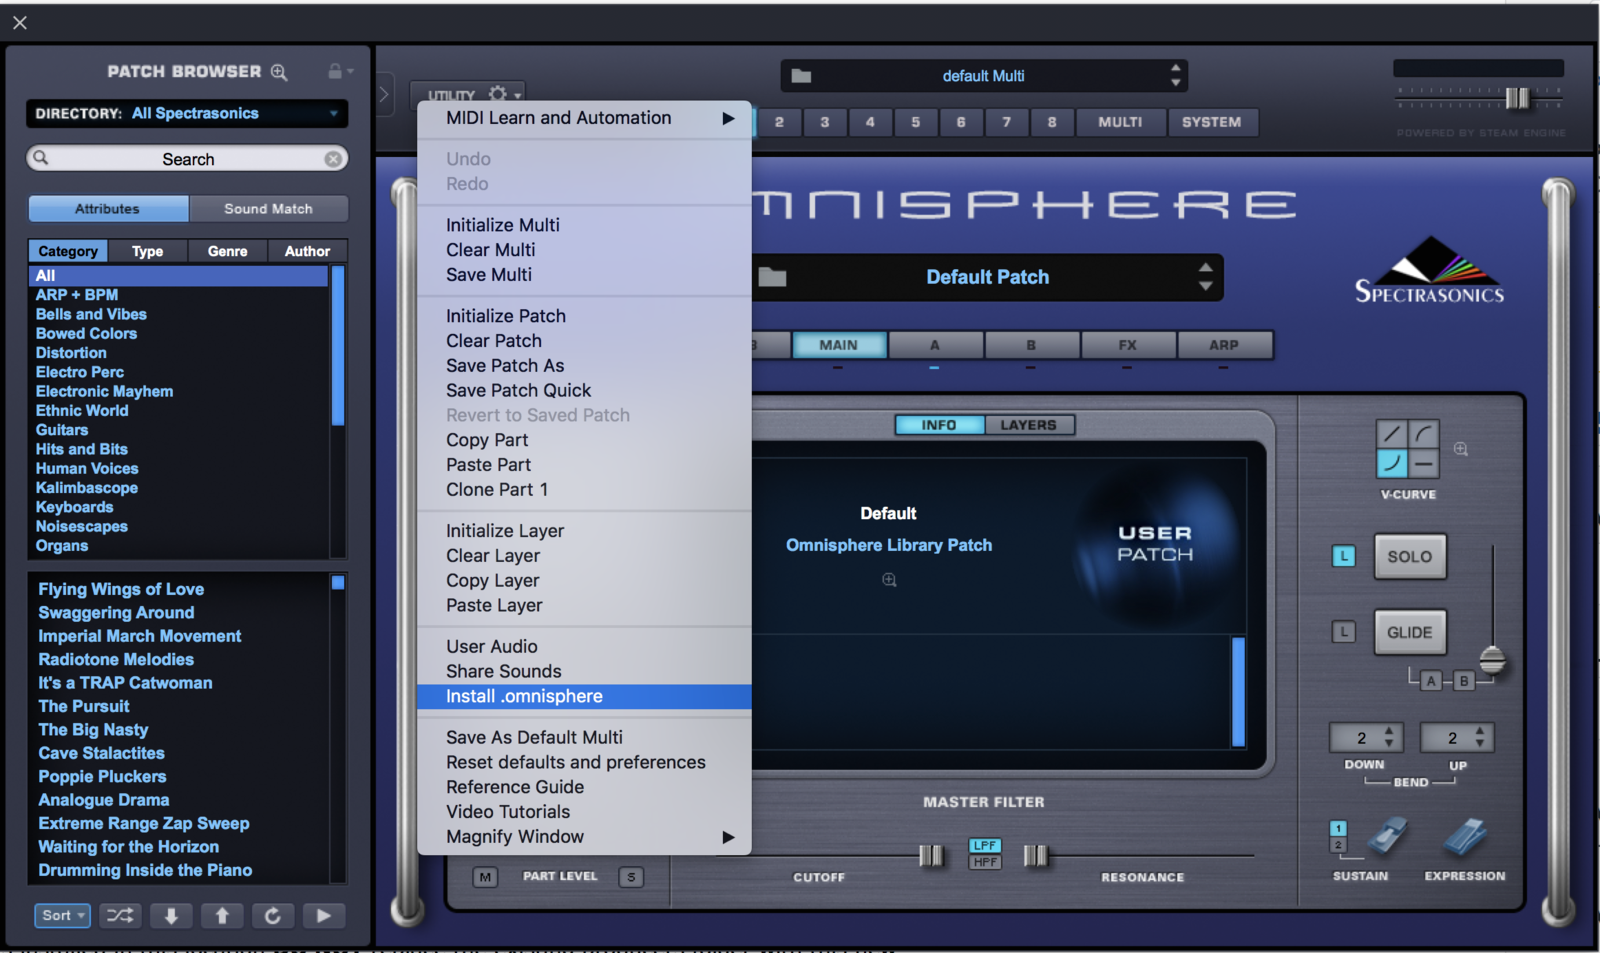
Task: Switch to the LAYERS view tab
Action: click(x=1028, y=425)
